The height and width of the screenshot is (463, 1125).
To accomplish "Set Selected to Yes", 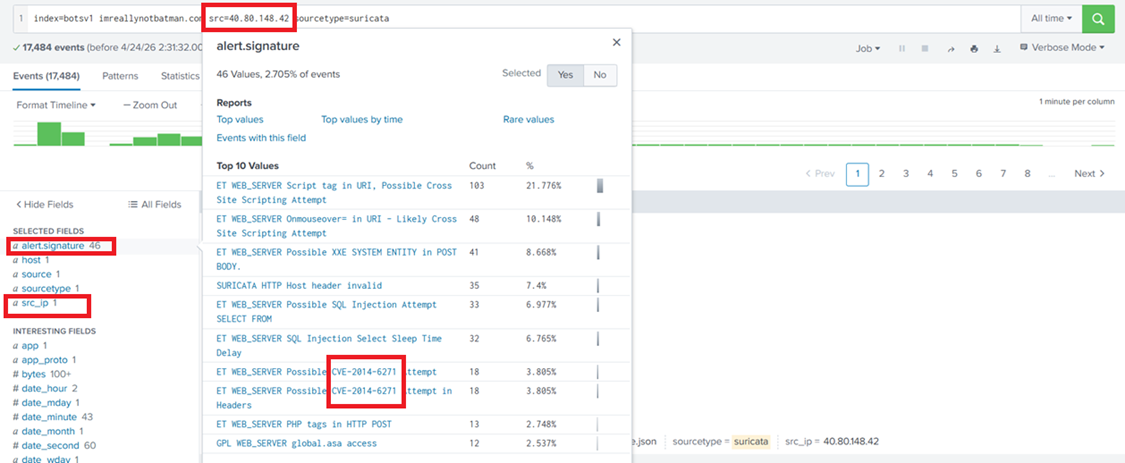I will pyautogui.click(x=565, y=75).
